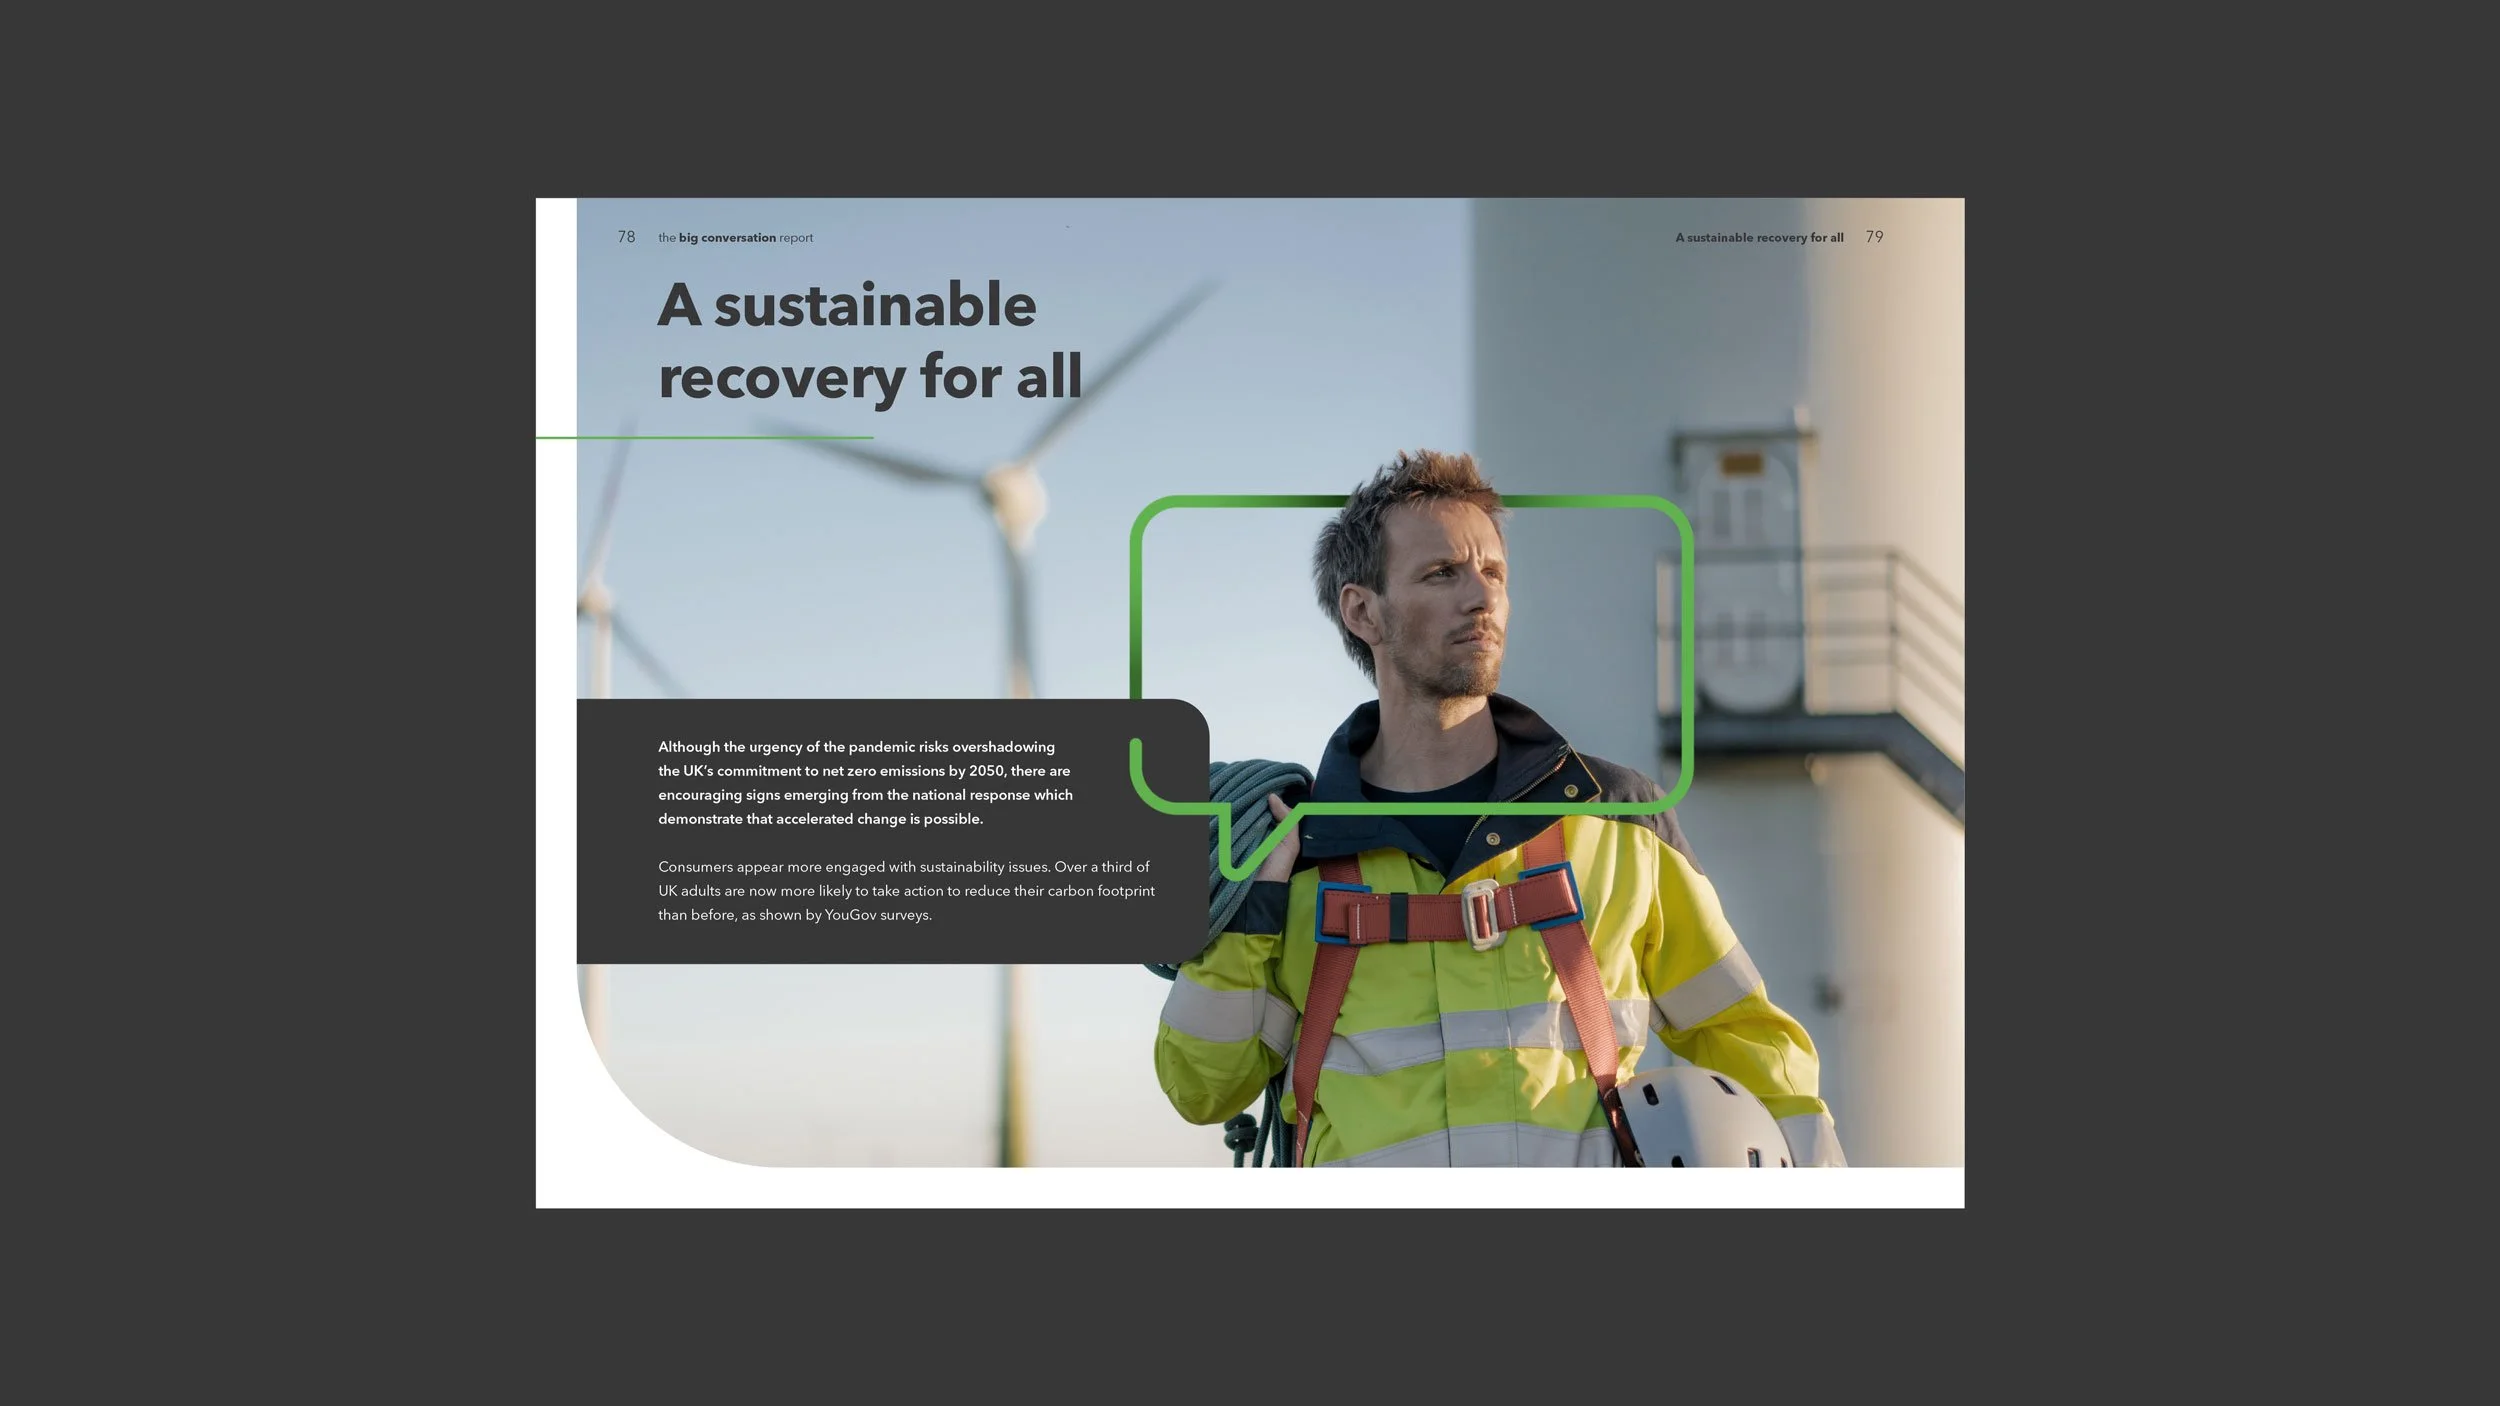Click "the big conversation report" header text
The width and height of the screenshot is (2500, 1406).
point(735,238)
